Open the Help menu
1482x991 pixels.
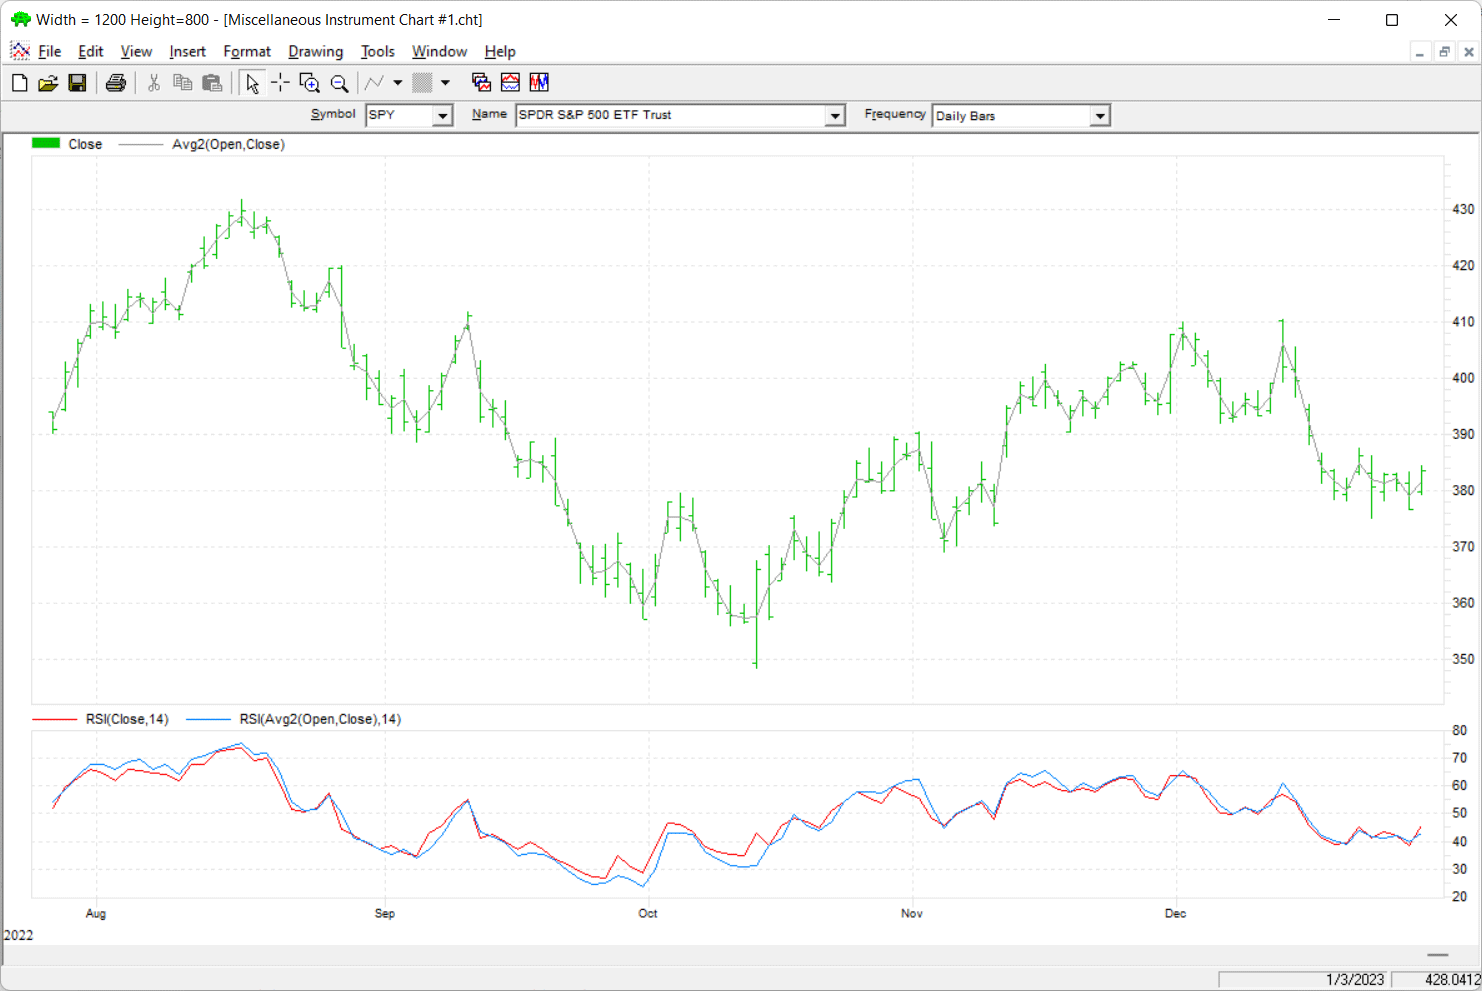coord(500,52)
